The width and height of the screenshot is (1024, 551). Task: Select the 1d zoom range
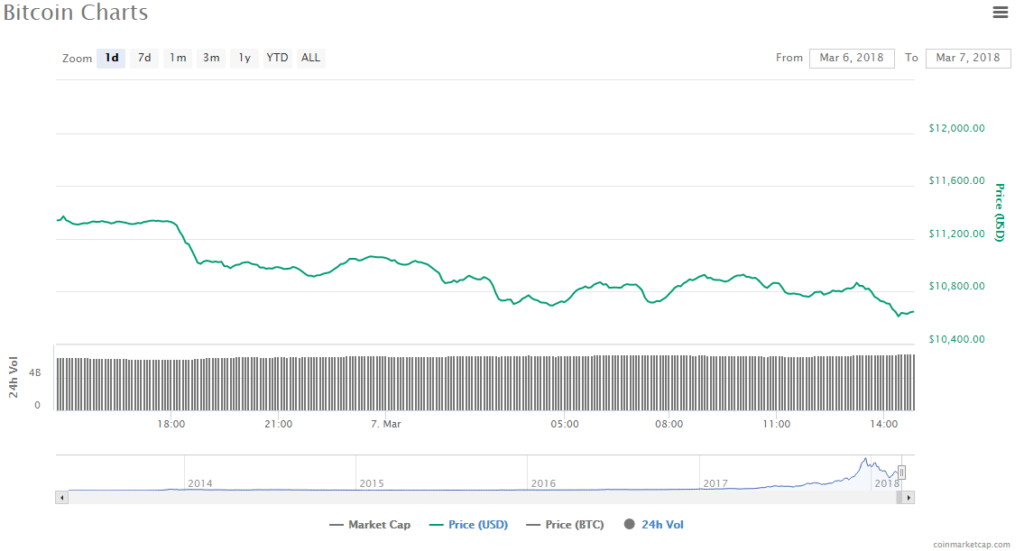(x=111, y=58)
